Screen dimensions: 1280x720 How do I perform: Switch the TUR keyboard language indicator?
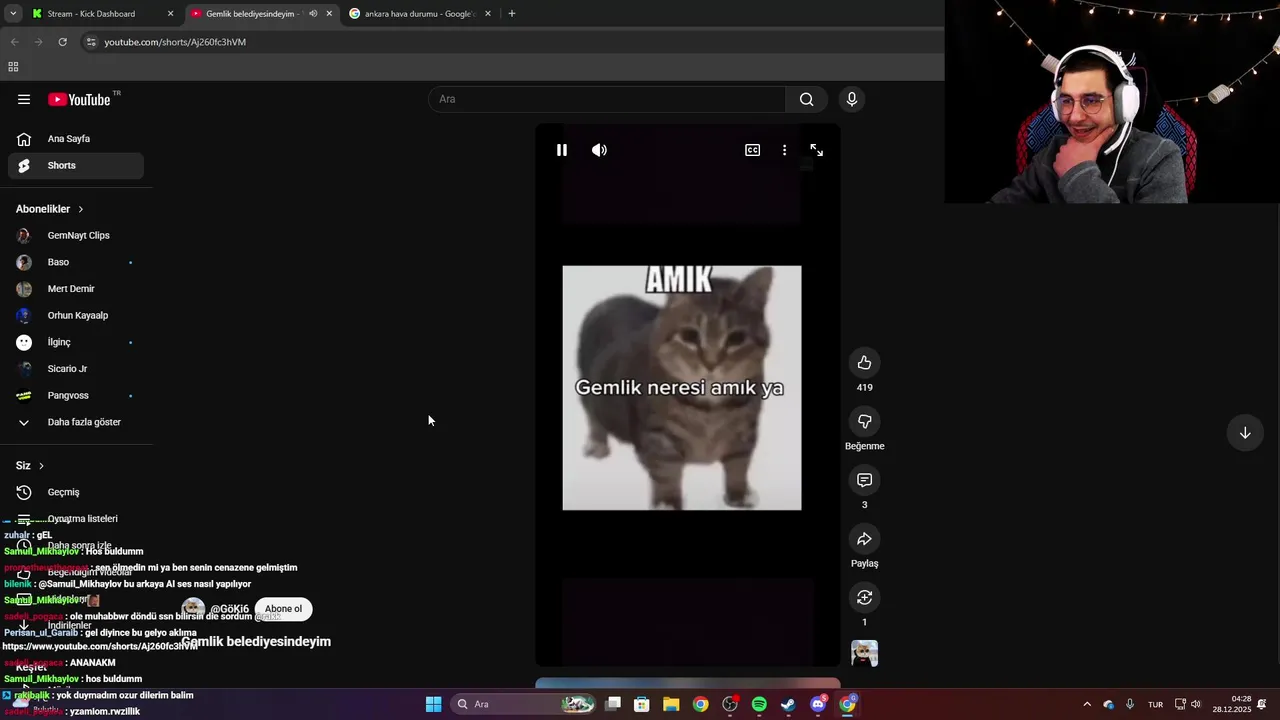(x=1156, y=704)
